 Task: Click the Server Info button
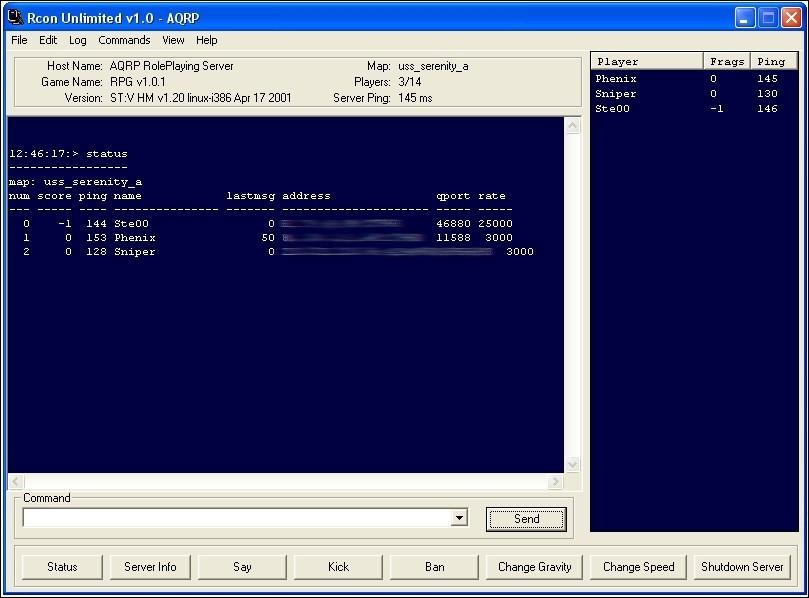[150, 567]
